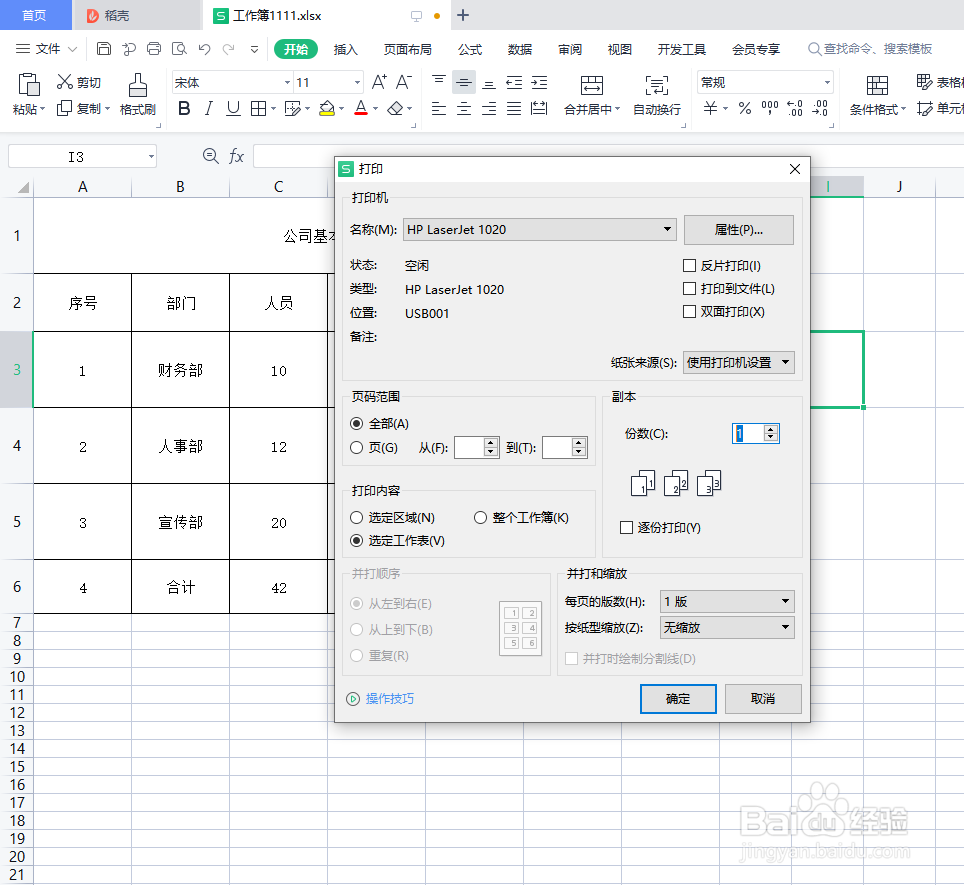The height and width of the screenshot is (885, 964).
Task: Enable Wrap Text (自动换行)
Action: click(x=656, y=108)
